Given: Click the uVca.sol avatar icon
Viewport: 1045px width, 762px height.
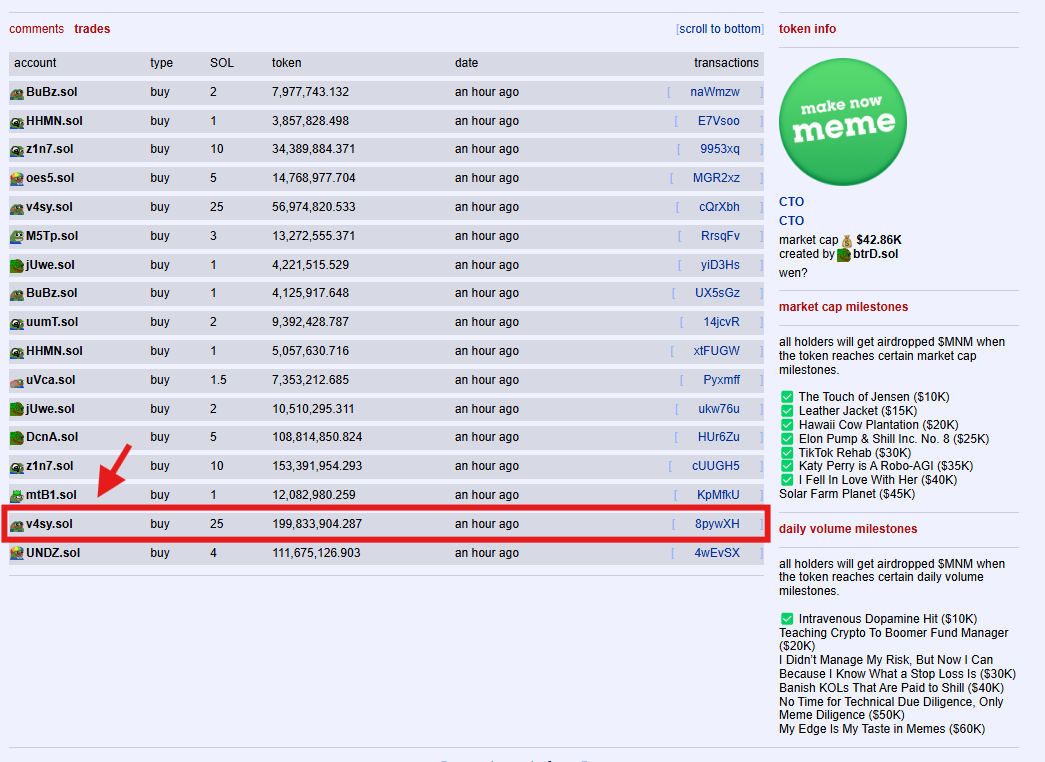Looking at the screenshot, I should point(17,381).
